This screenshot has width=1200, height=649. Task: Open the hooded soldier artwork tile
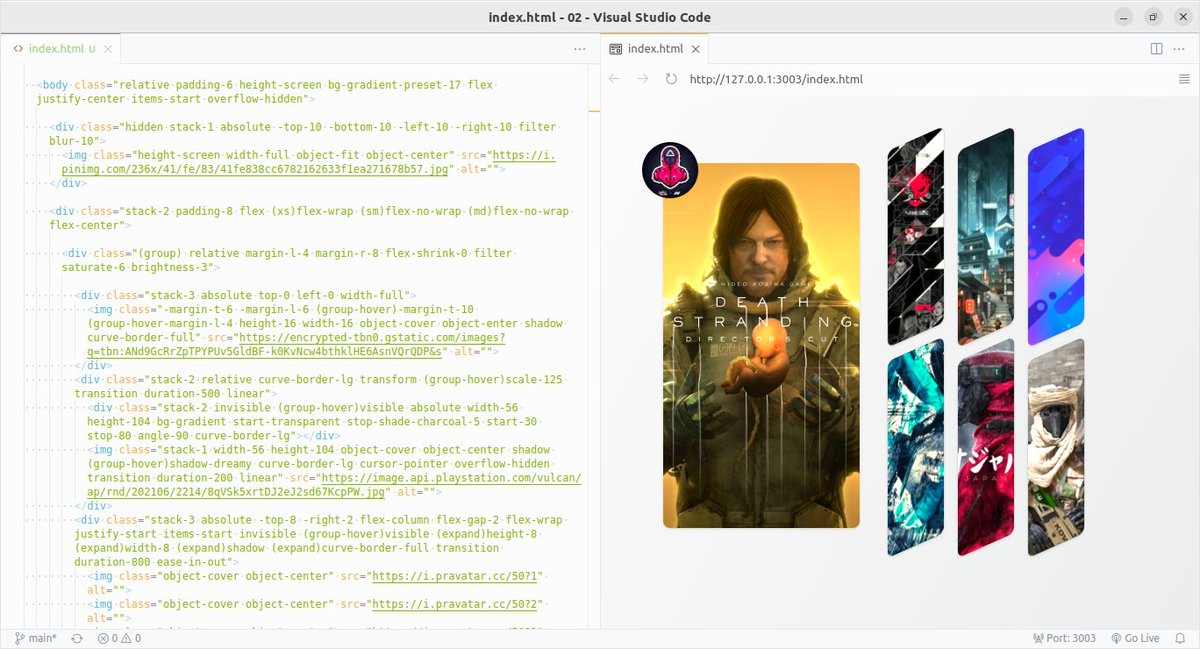pos(1056,447)
